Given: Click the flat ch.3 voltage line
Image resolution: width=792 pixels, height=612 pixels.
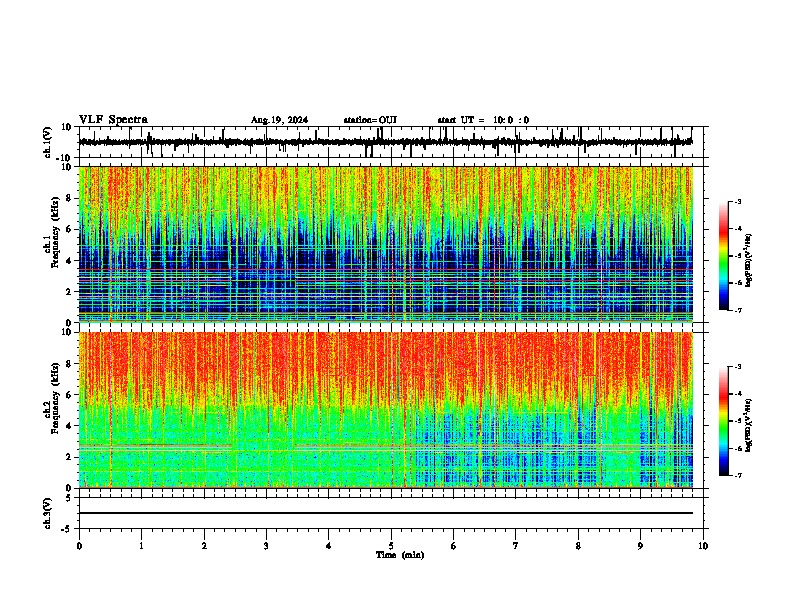Looking at the screenshot, I should 385,513.
